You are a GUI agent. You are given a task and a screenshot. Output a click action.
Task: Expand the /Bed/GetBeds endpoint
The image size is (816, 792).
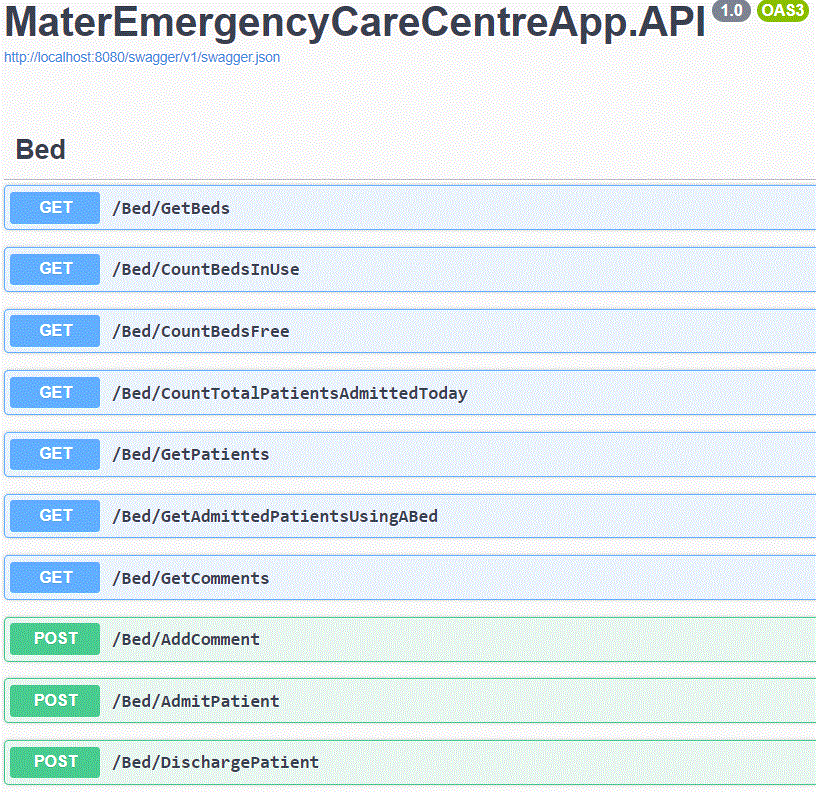(400, 208)
